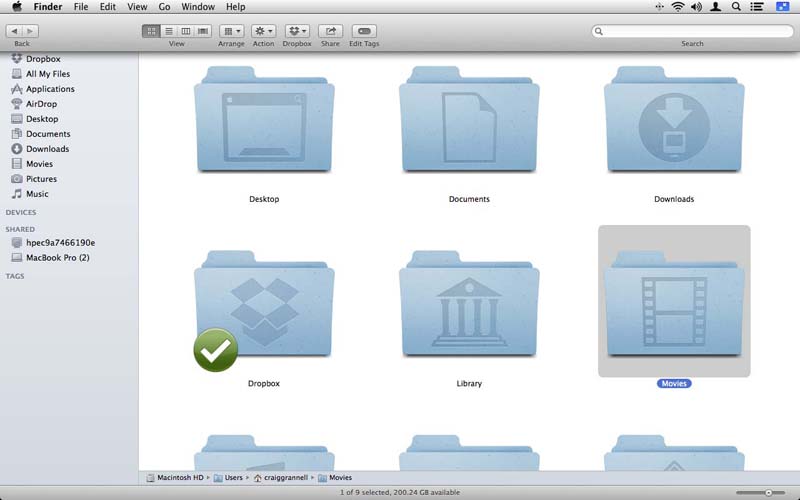Click the Share toolbar button
The width and height of the screenshot is (800, 500).
(x=330, y=31)
